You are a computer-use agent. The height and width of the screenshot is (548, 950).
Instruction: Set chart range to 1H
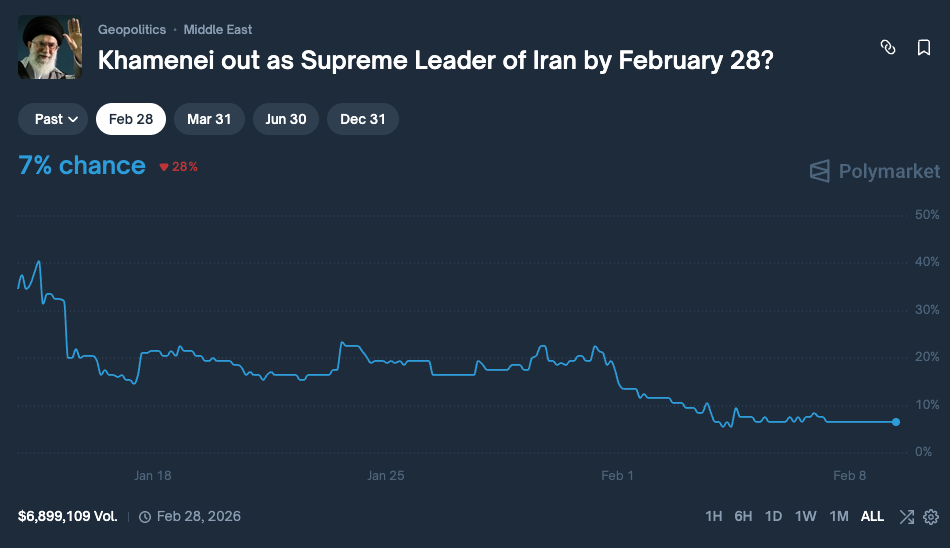pyautogui.click(x=713, y=517)
